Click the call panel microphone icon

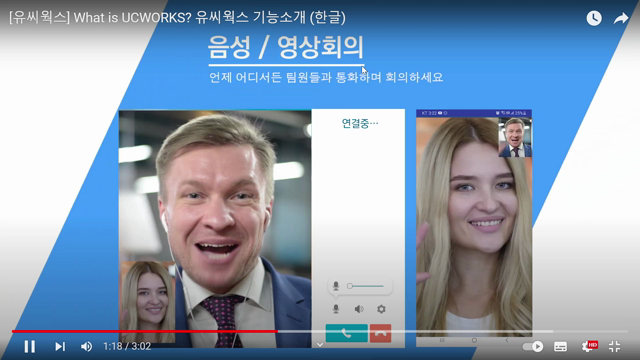[336, 309]
